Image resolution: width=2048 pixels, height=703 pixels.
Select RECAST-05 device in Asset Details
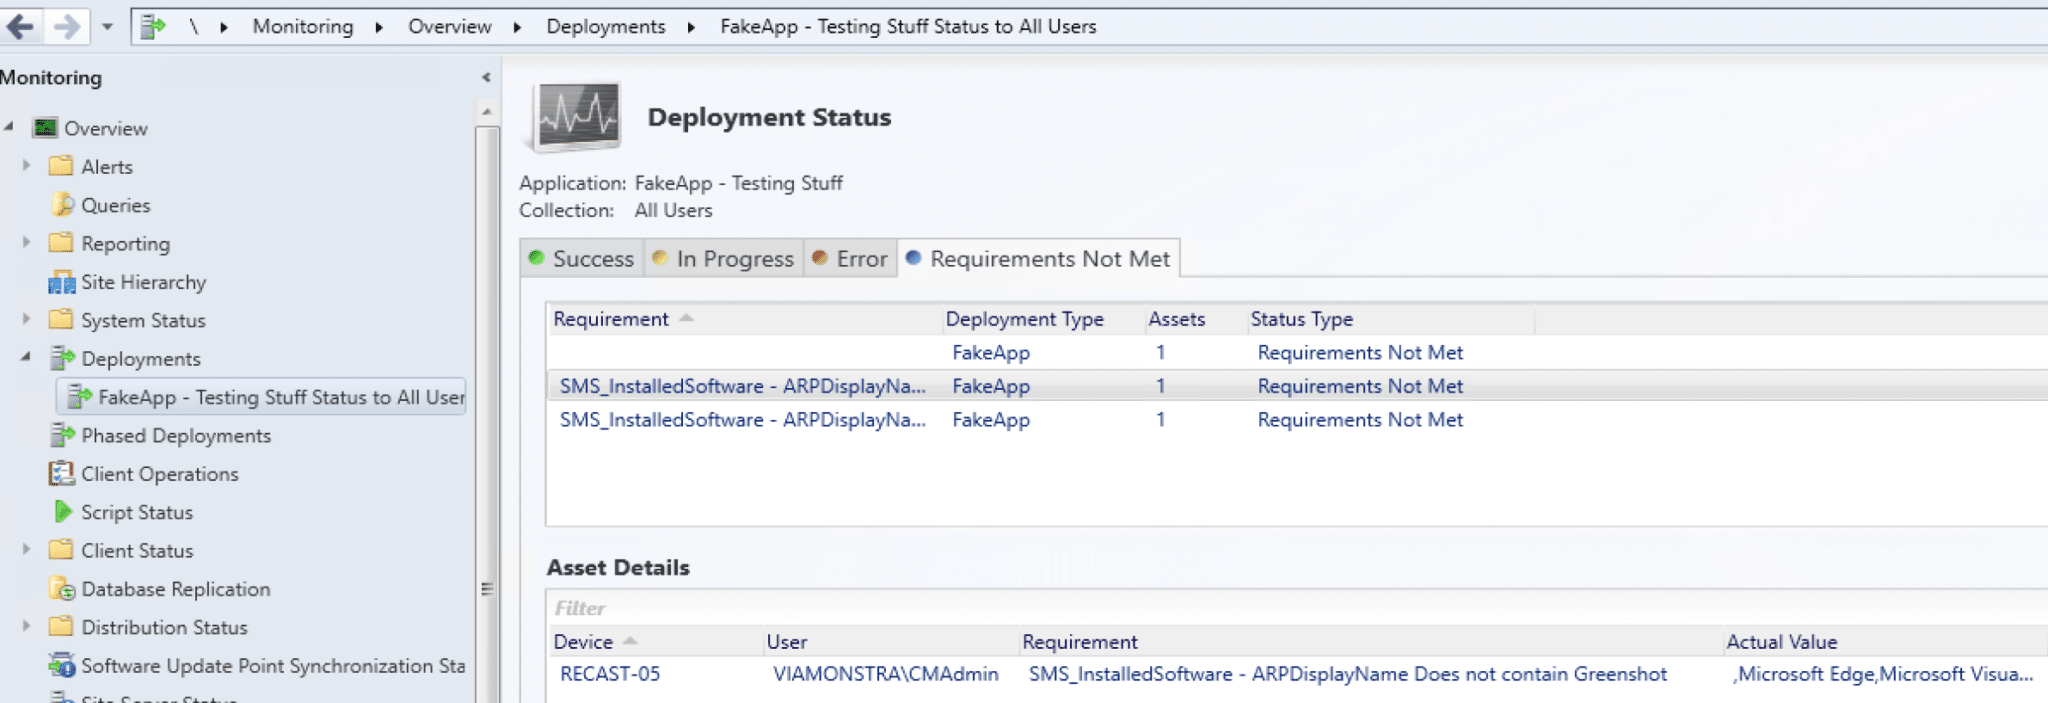click(x=610, y=674)
